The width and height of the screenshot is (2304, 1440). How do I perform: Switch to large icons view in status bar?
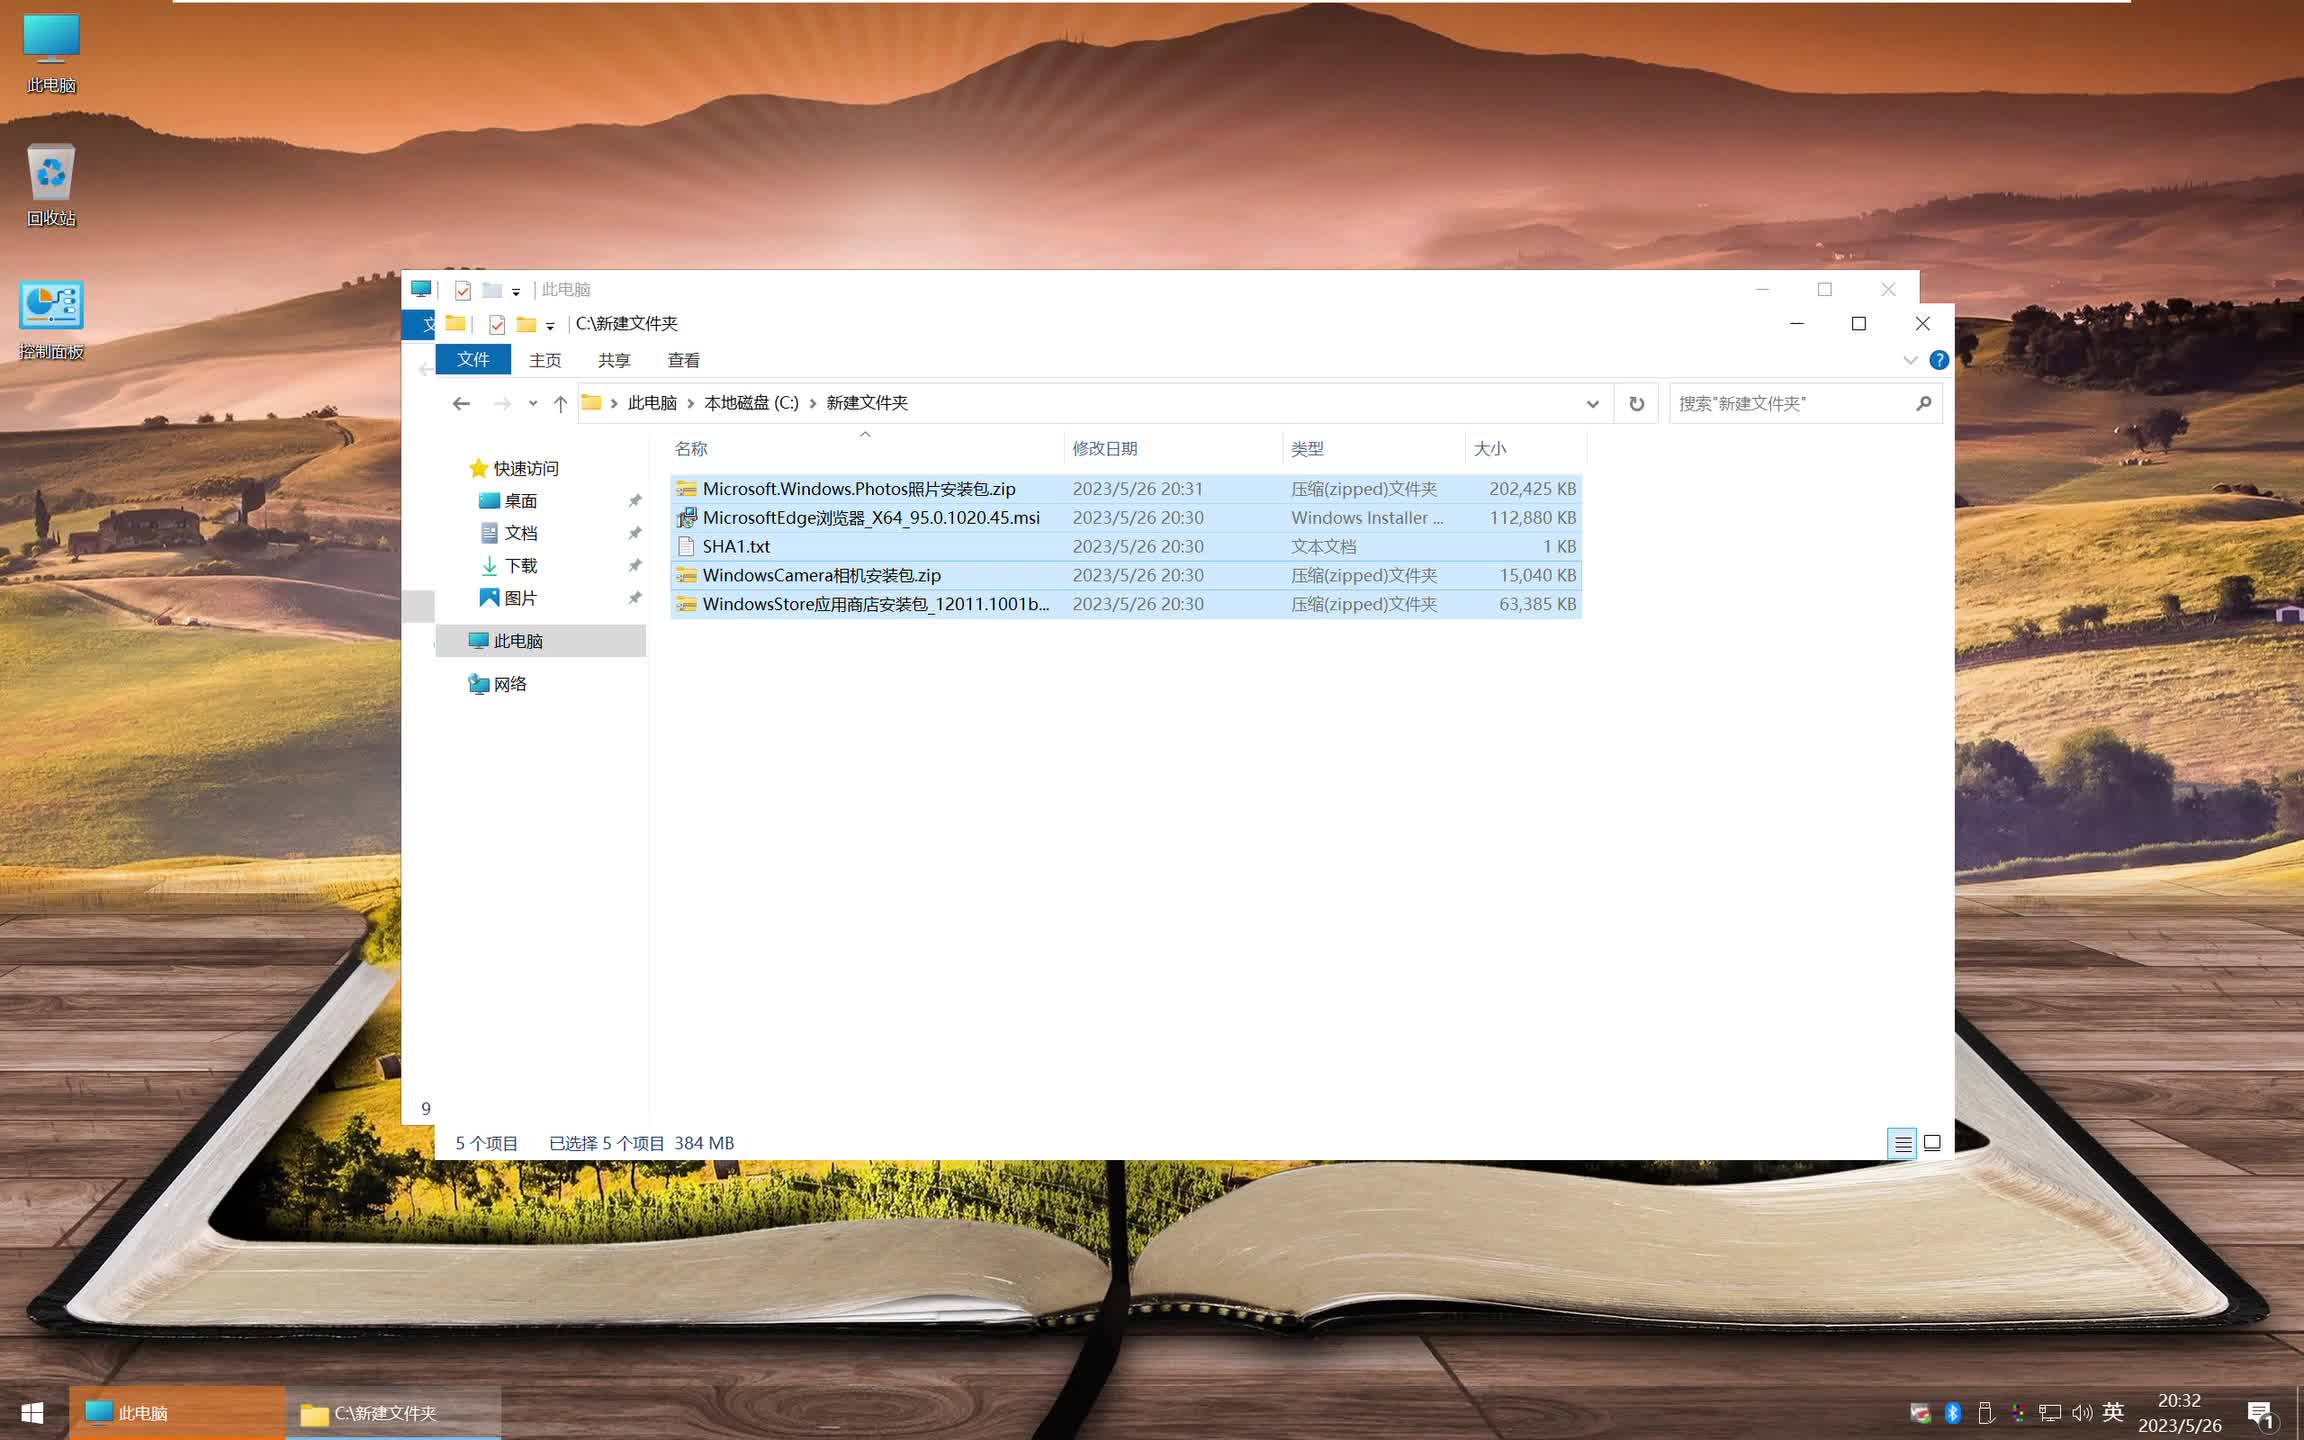(1932, 1144)
